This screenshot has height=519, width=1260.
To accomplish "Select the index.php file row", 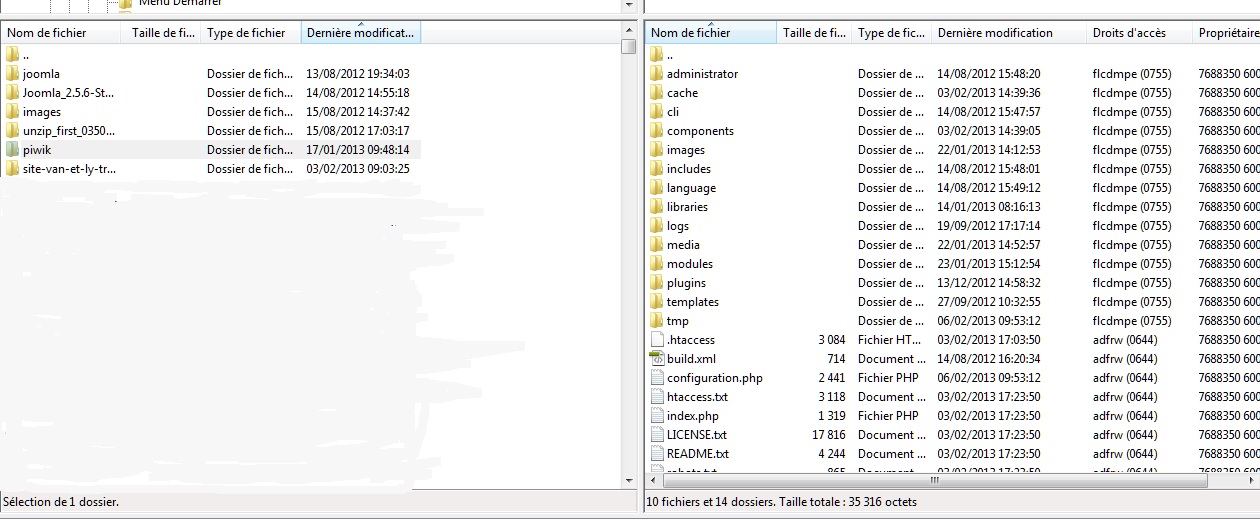I will click(692, 416).
